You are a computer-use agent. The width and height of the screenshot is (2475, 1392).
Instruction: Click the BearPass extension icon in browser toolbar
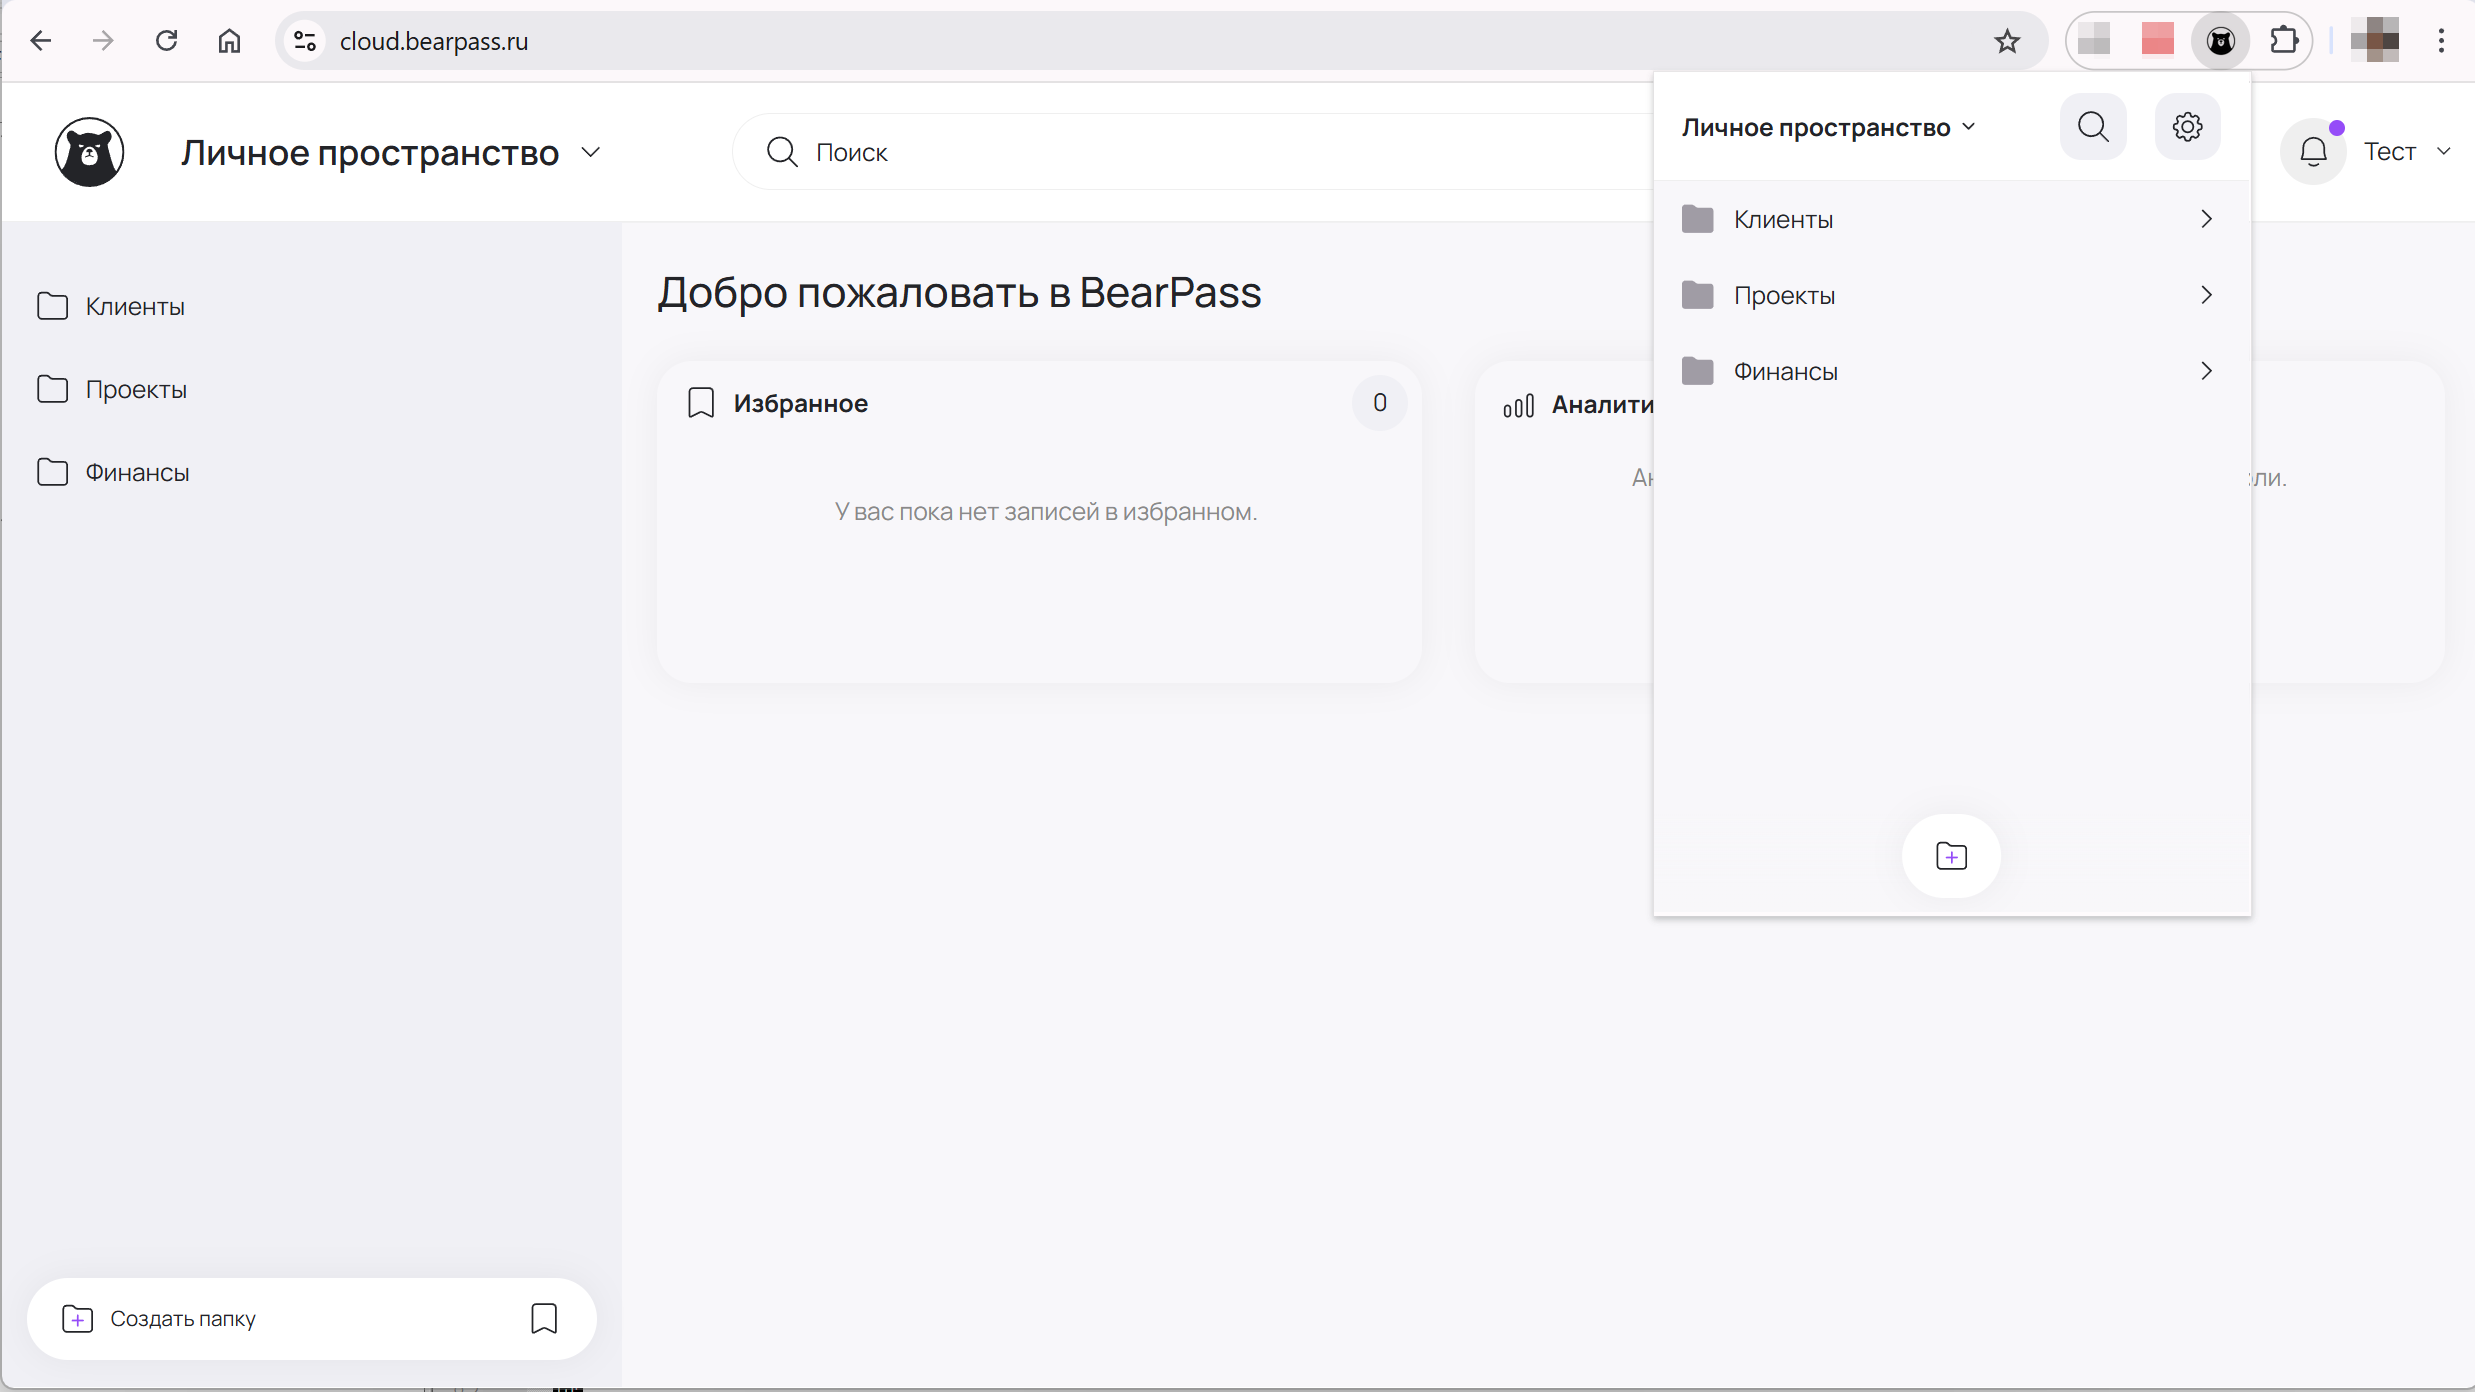2220,41
